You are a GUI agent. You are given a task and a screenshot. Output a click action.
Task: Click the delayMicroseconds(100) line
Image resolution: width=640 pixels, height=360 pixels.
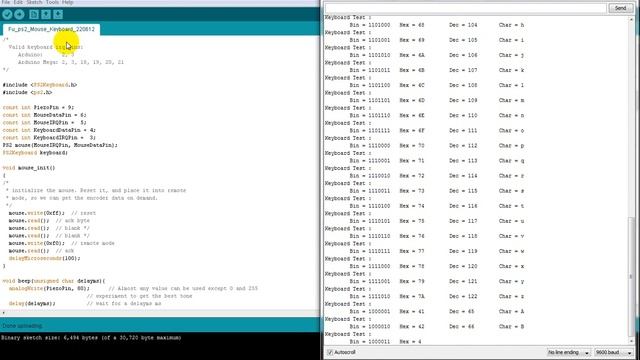pyautogui.click(x=44, y=258)
